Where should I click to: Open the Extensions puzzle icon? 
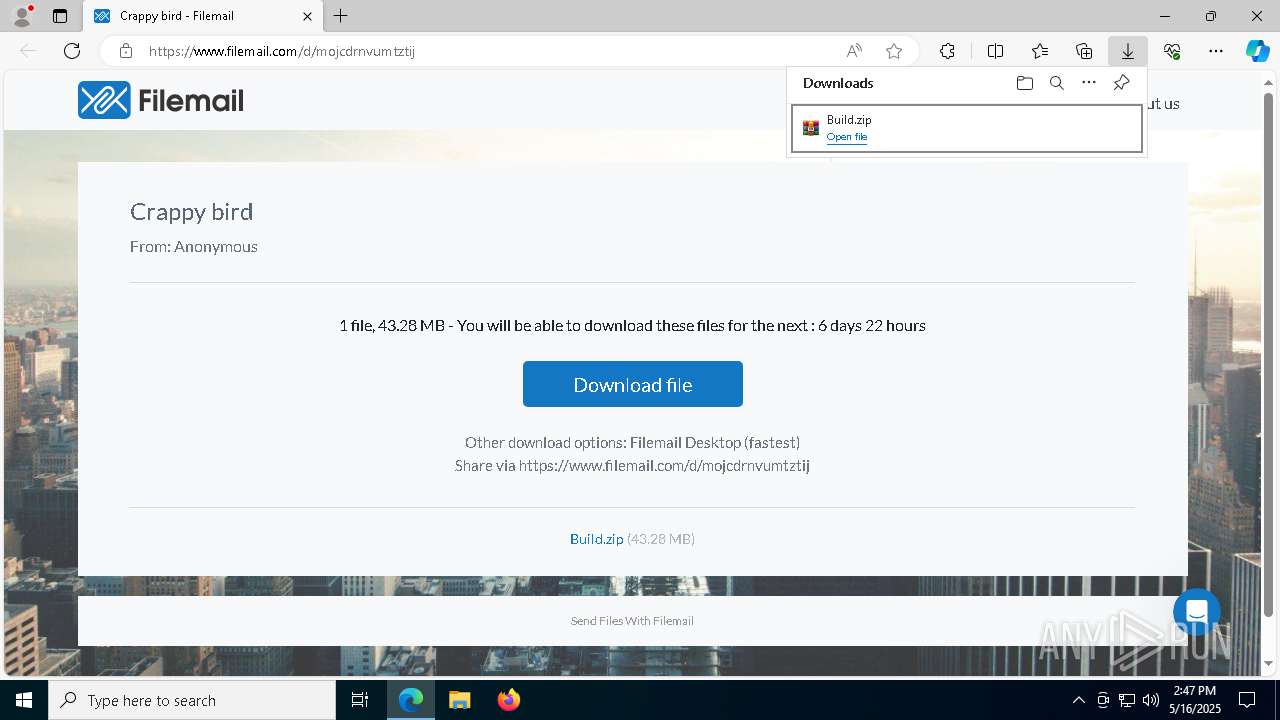click(x=947, y=51)
